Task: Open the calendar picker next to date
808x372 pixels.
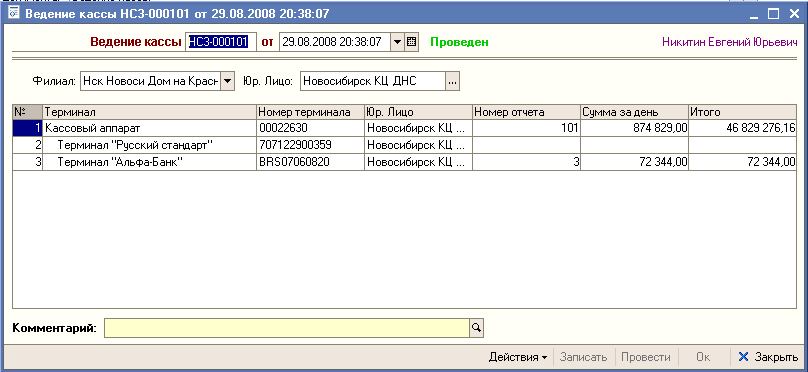Action: pos(411,42)
